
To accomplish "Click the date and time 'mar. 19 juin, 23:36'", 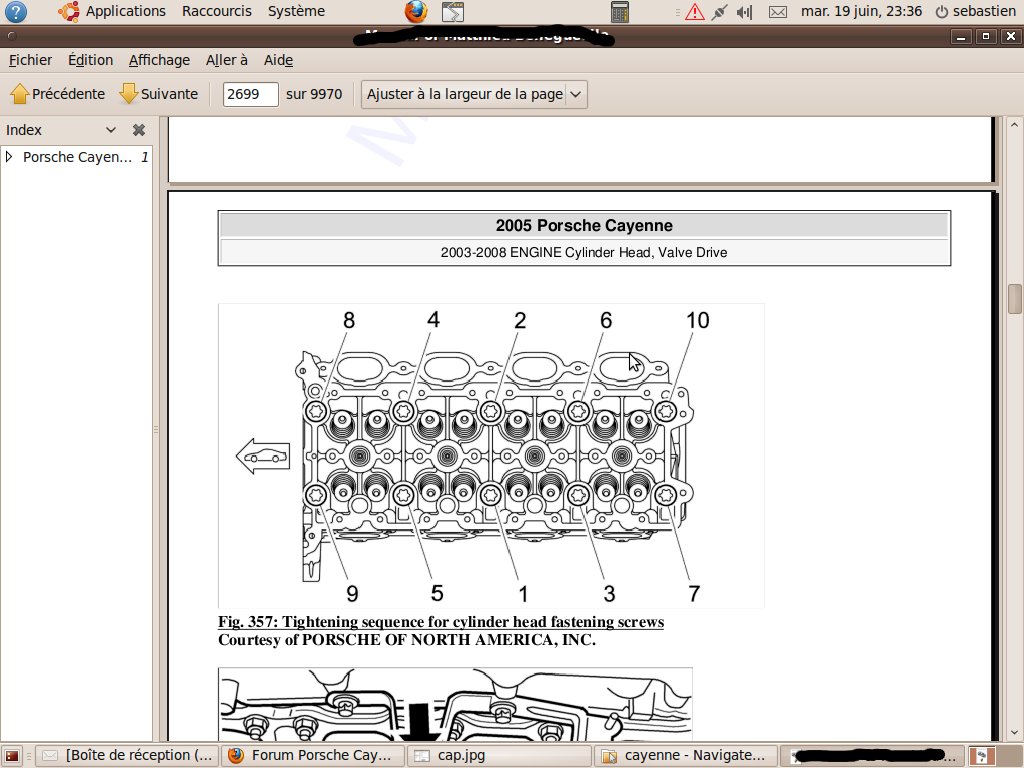I will pos(861,11).
